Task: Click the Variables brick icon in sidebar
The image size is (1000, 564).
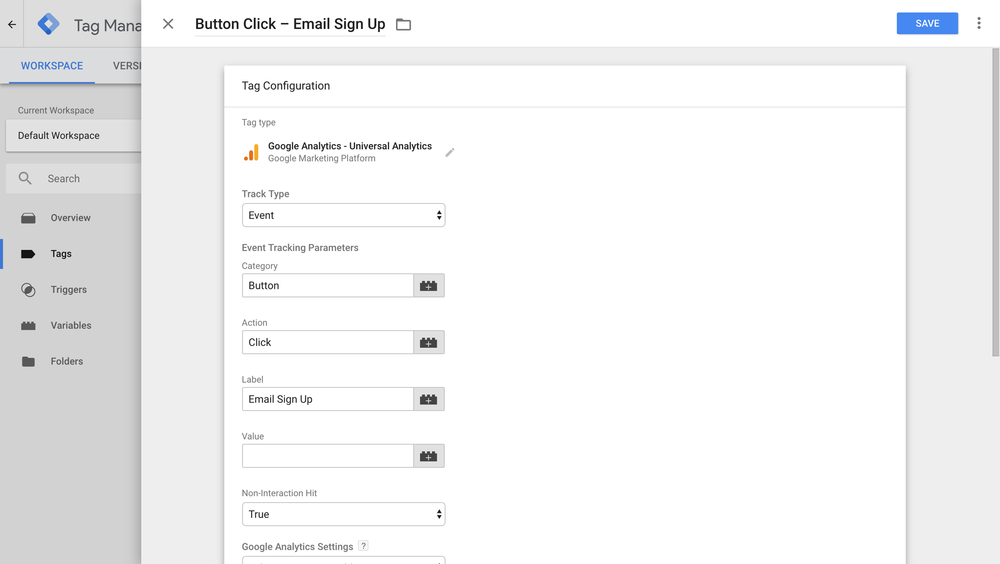Action: [28, 325]
